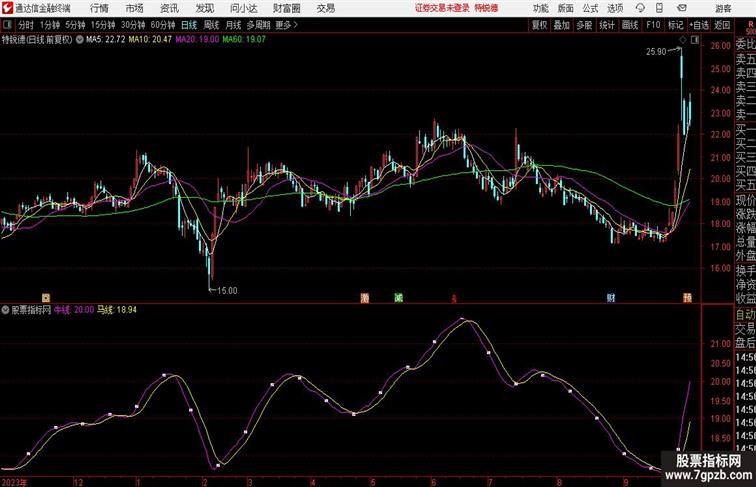Click the 涨 event marker on chart

pyautogui.click(x=366, y=298)
